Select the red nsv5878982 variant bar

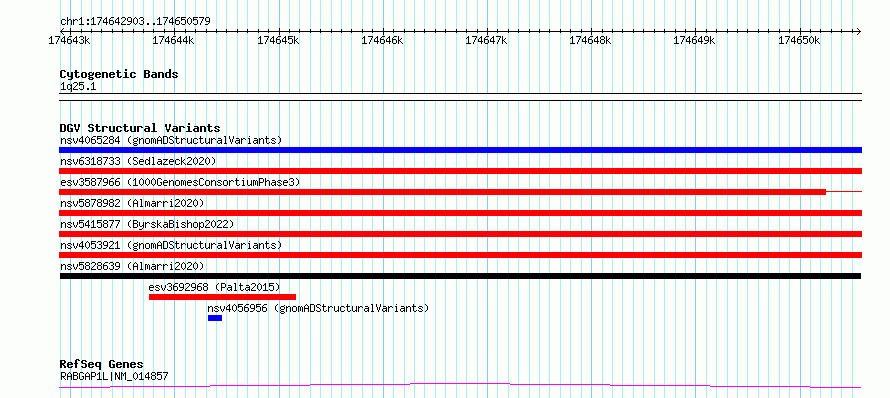(x=460, y=213)
